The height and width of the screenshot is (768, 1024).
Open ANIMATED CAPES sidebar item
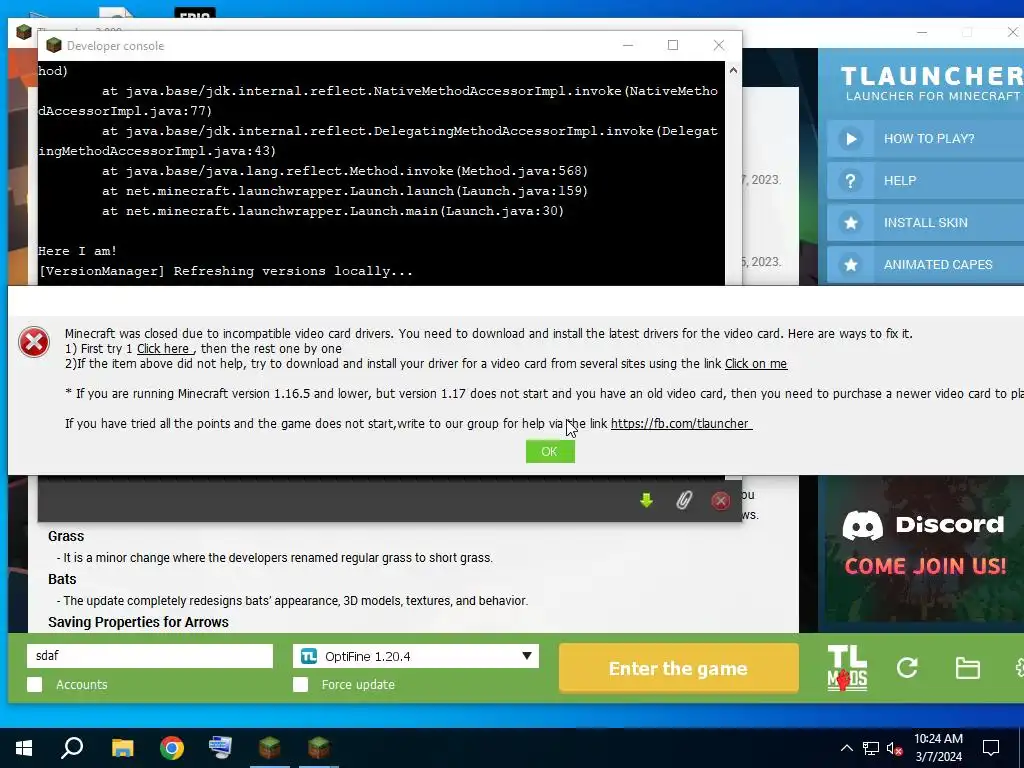click(x=925, y=264)
